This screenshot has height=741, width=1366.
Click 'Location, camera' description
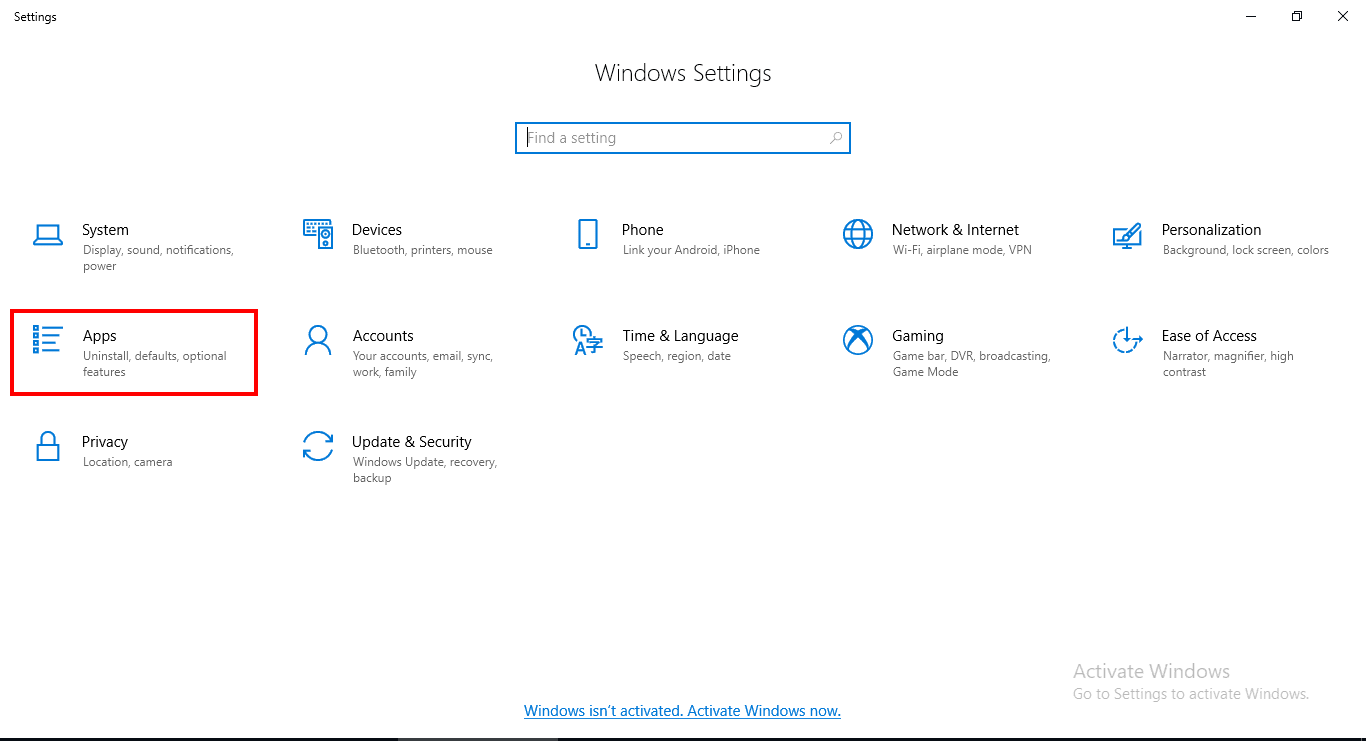click(128, 462)
